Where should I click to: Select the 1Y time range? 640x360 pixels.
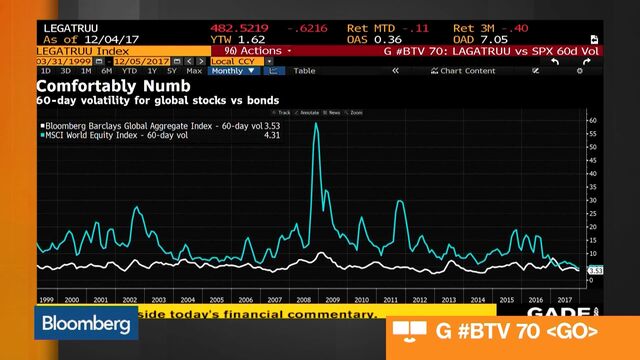152,71
